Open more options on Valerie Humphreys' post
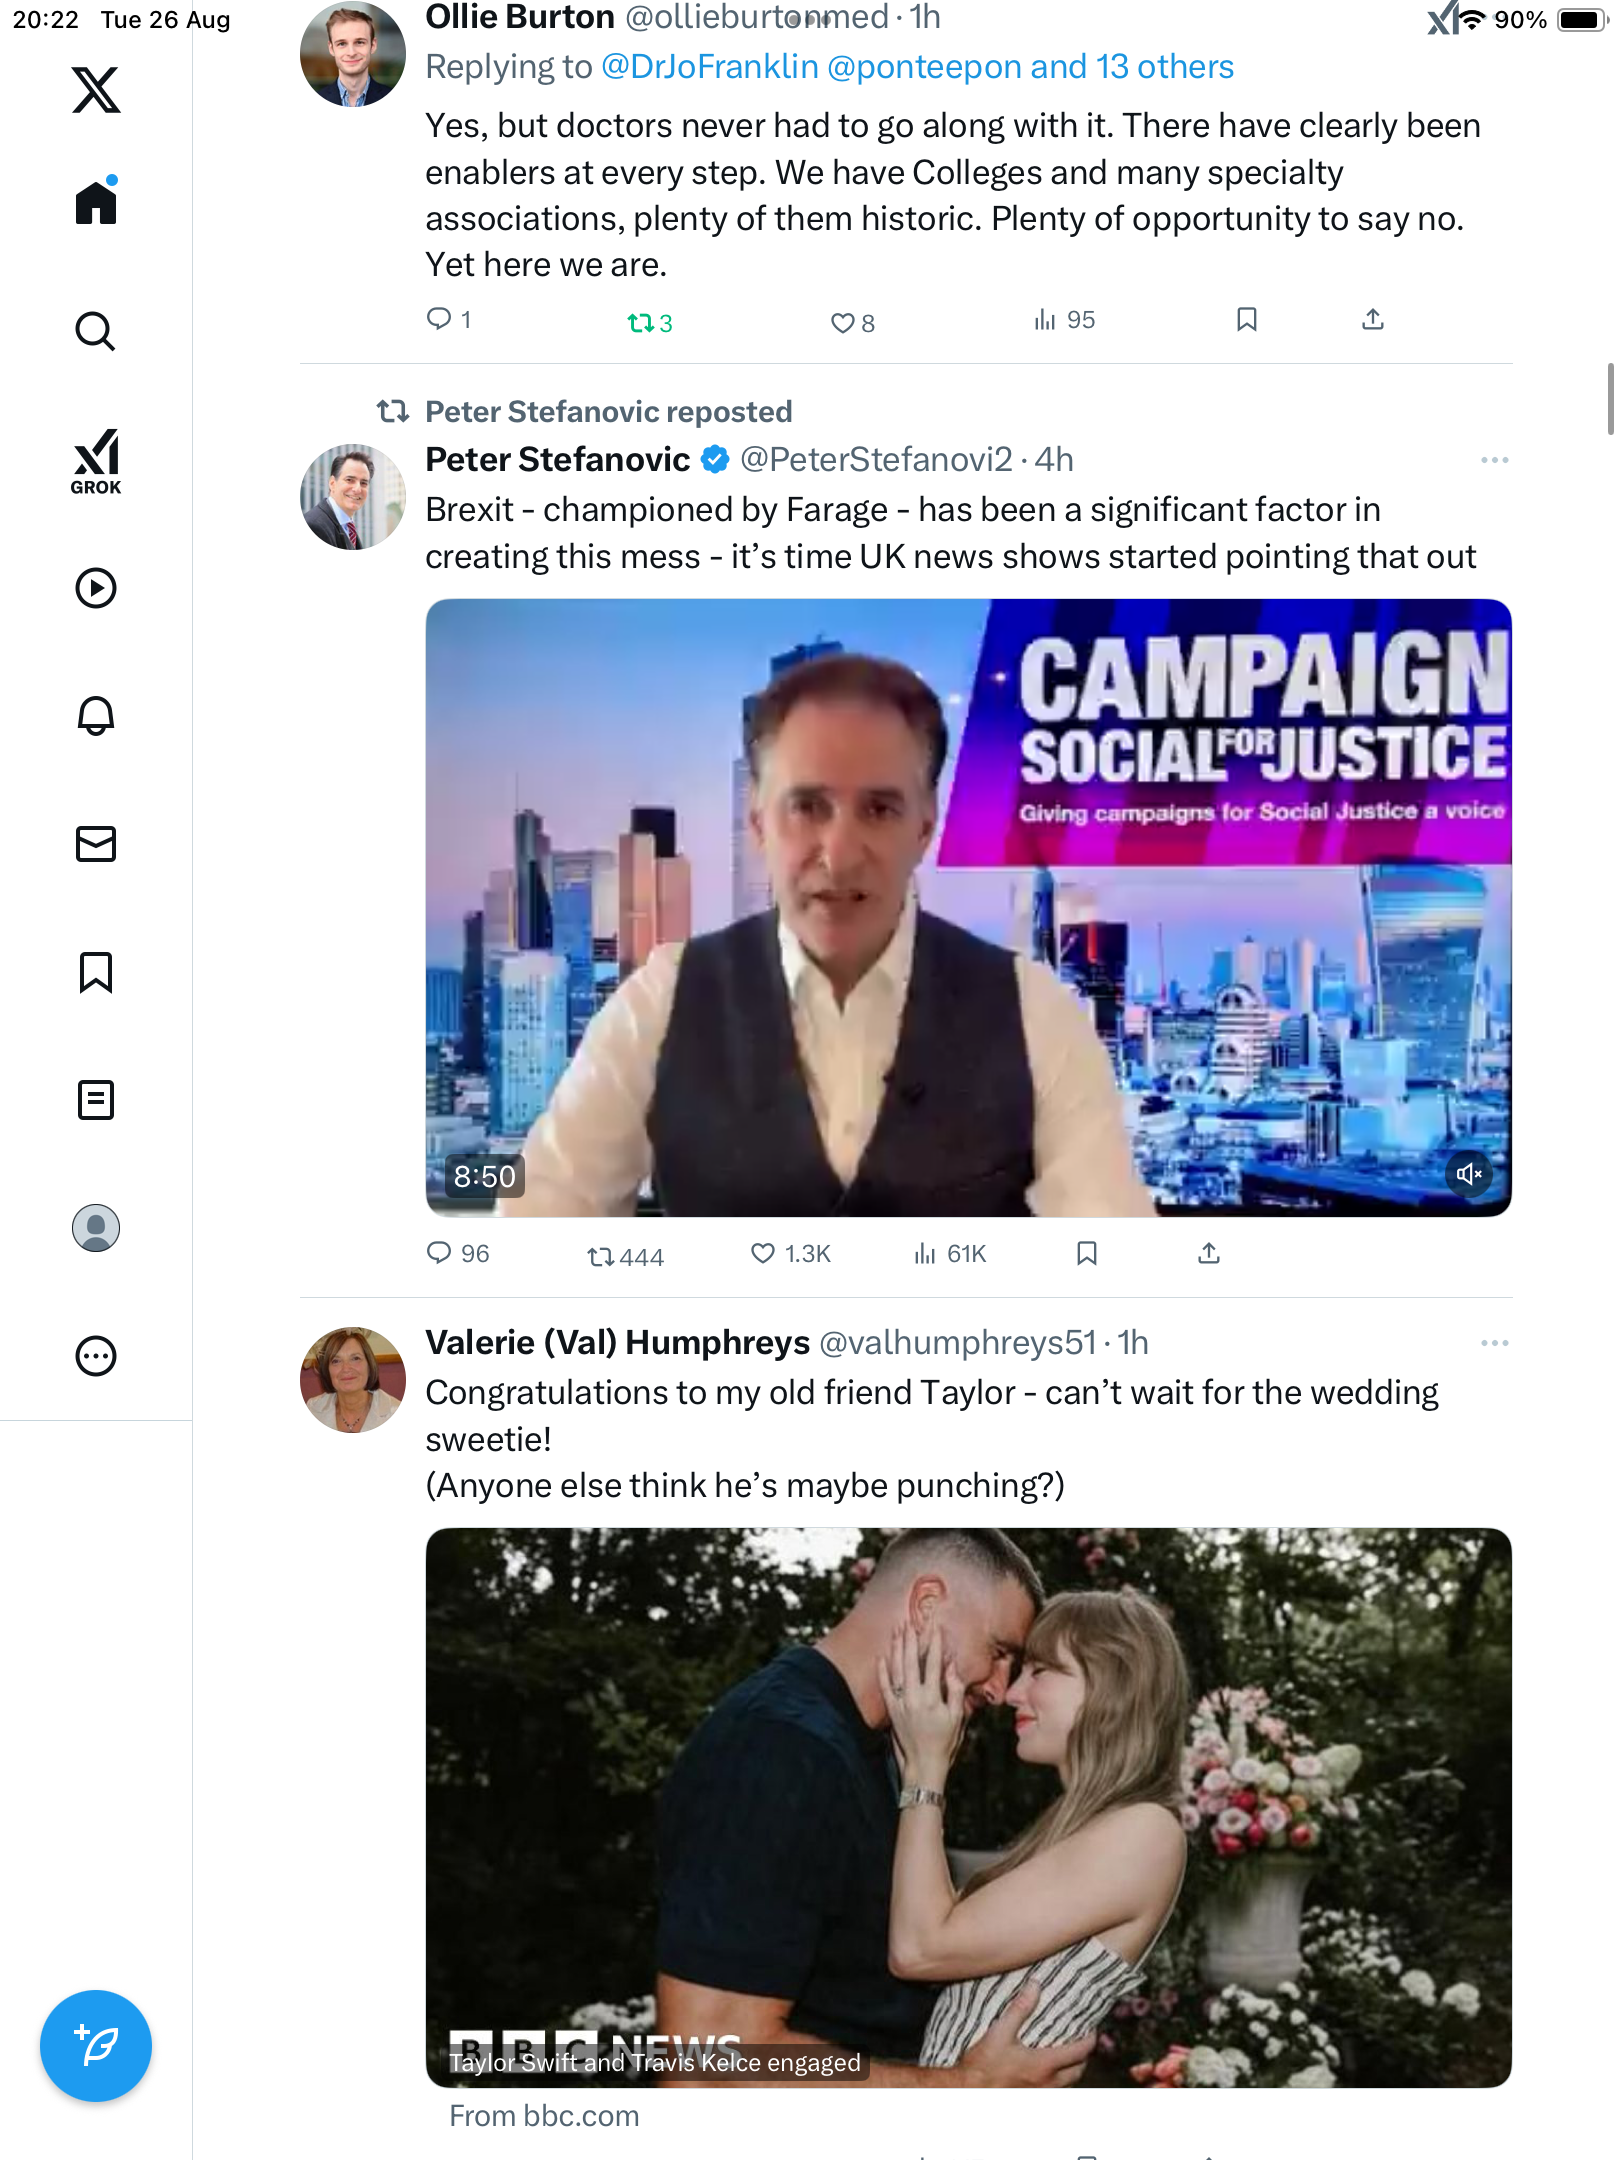The width and height of the screenshot is (1620, 2160). tap(1494, 1343)
